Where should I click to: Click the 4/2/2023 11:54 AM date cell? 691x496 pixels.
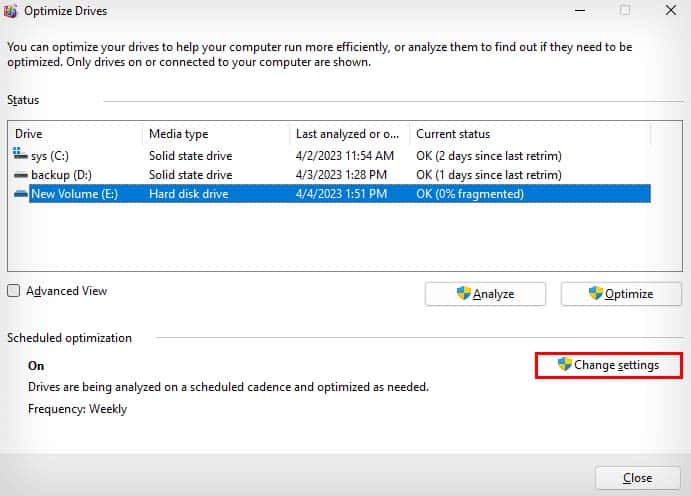345,156
